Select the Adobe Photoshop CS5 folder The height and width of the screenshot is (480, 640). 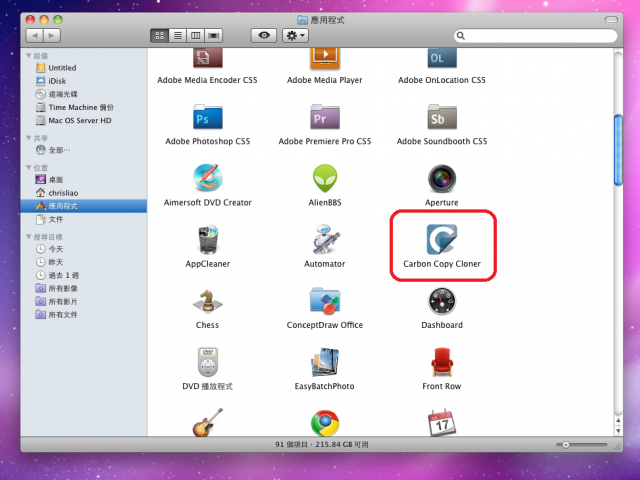[208, 118]
